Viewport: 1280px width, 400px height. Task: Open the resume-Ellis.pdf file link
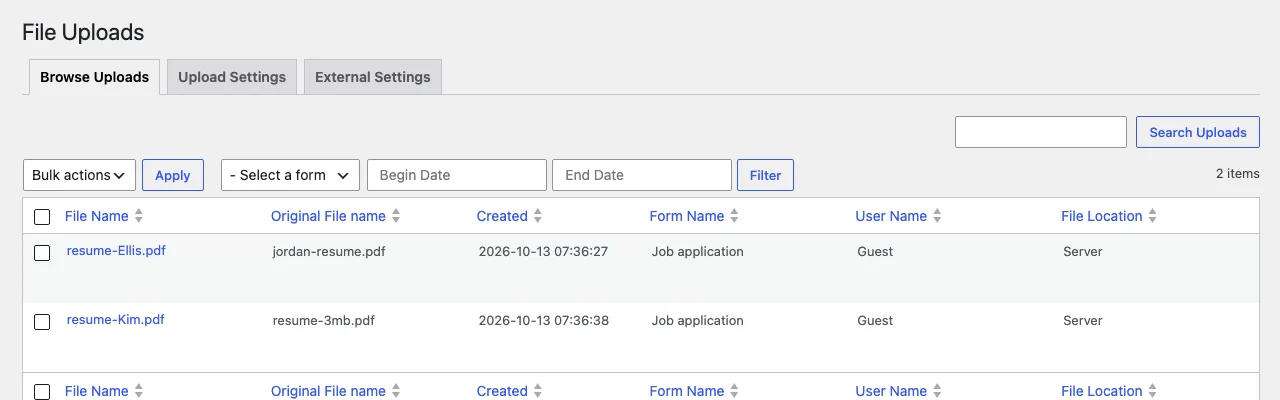click(x=116, y=251)
